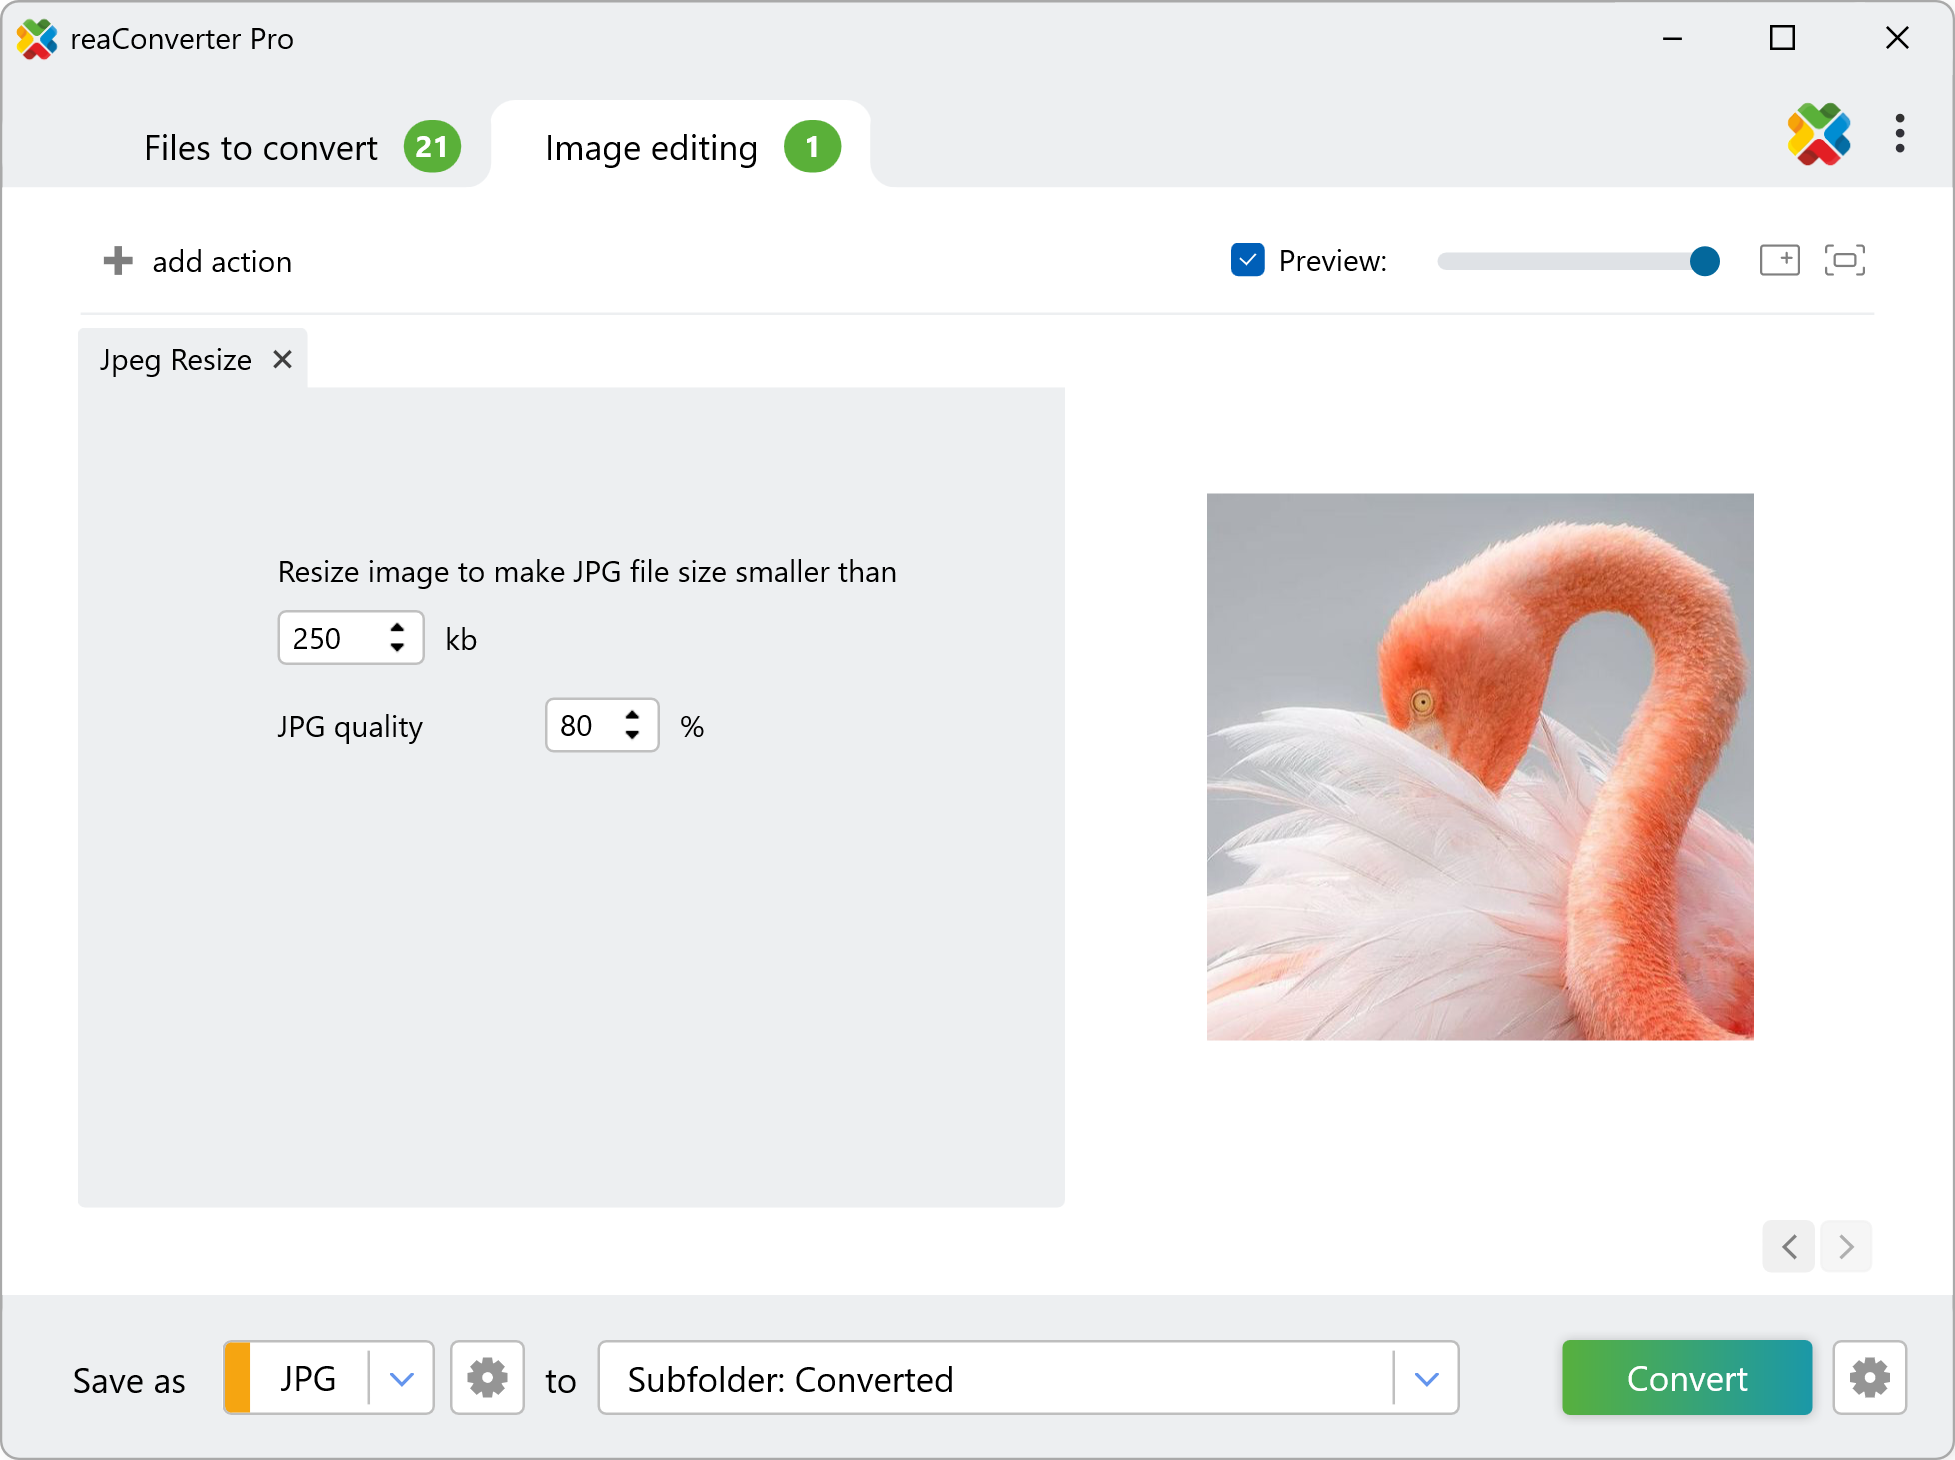Viewport: 1955px width, 1460px height.
Task: Expand the Subfolder: Converted destination dropdown
Action: [1426, 1378]
